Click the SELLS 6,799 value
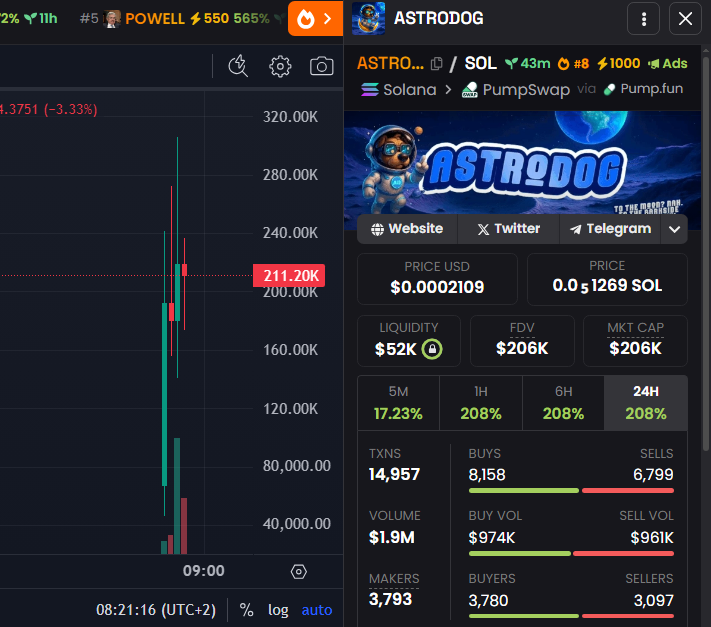The height and width of the screenshot is (627, 711). (653, 475)
